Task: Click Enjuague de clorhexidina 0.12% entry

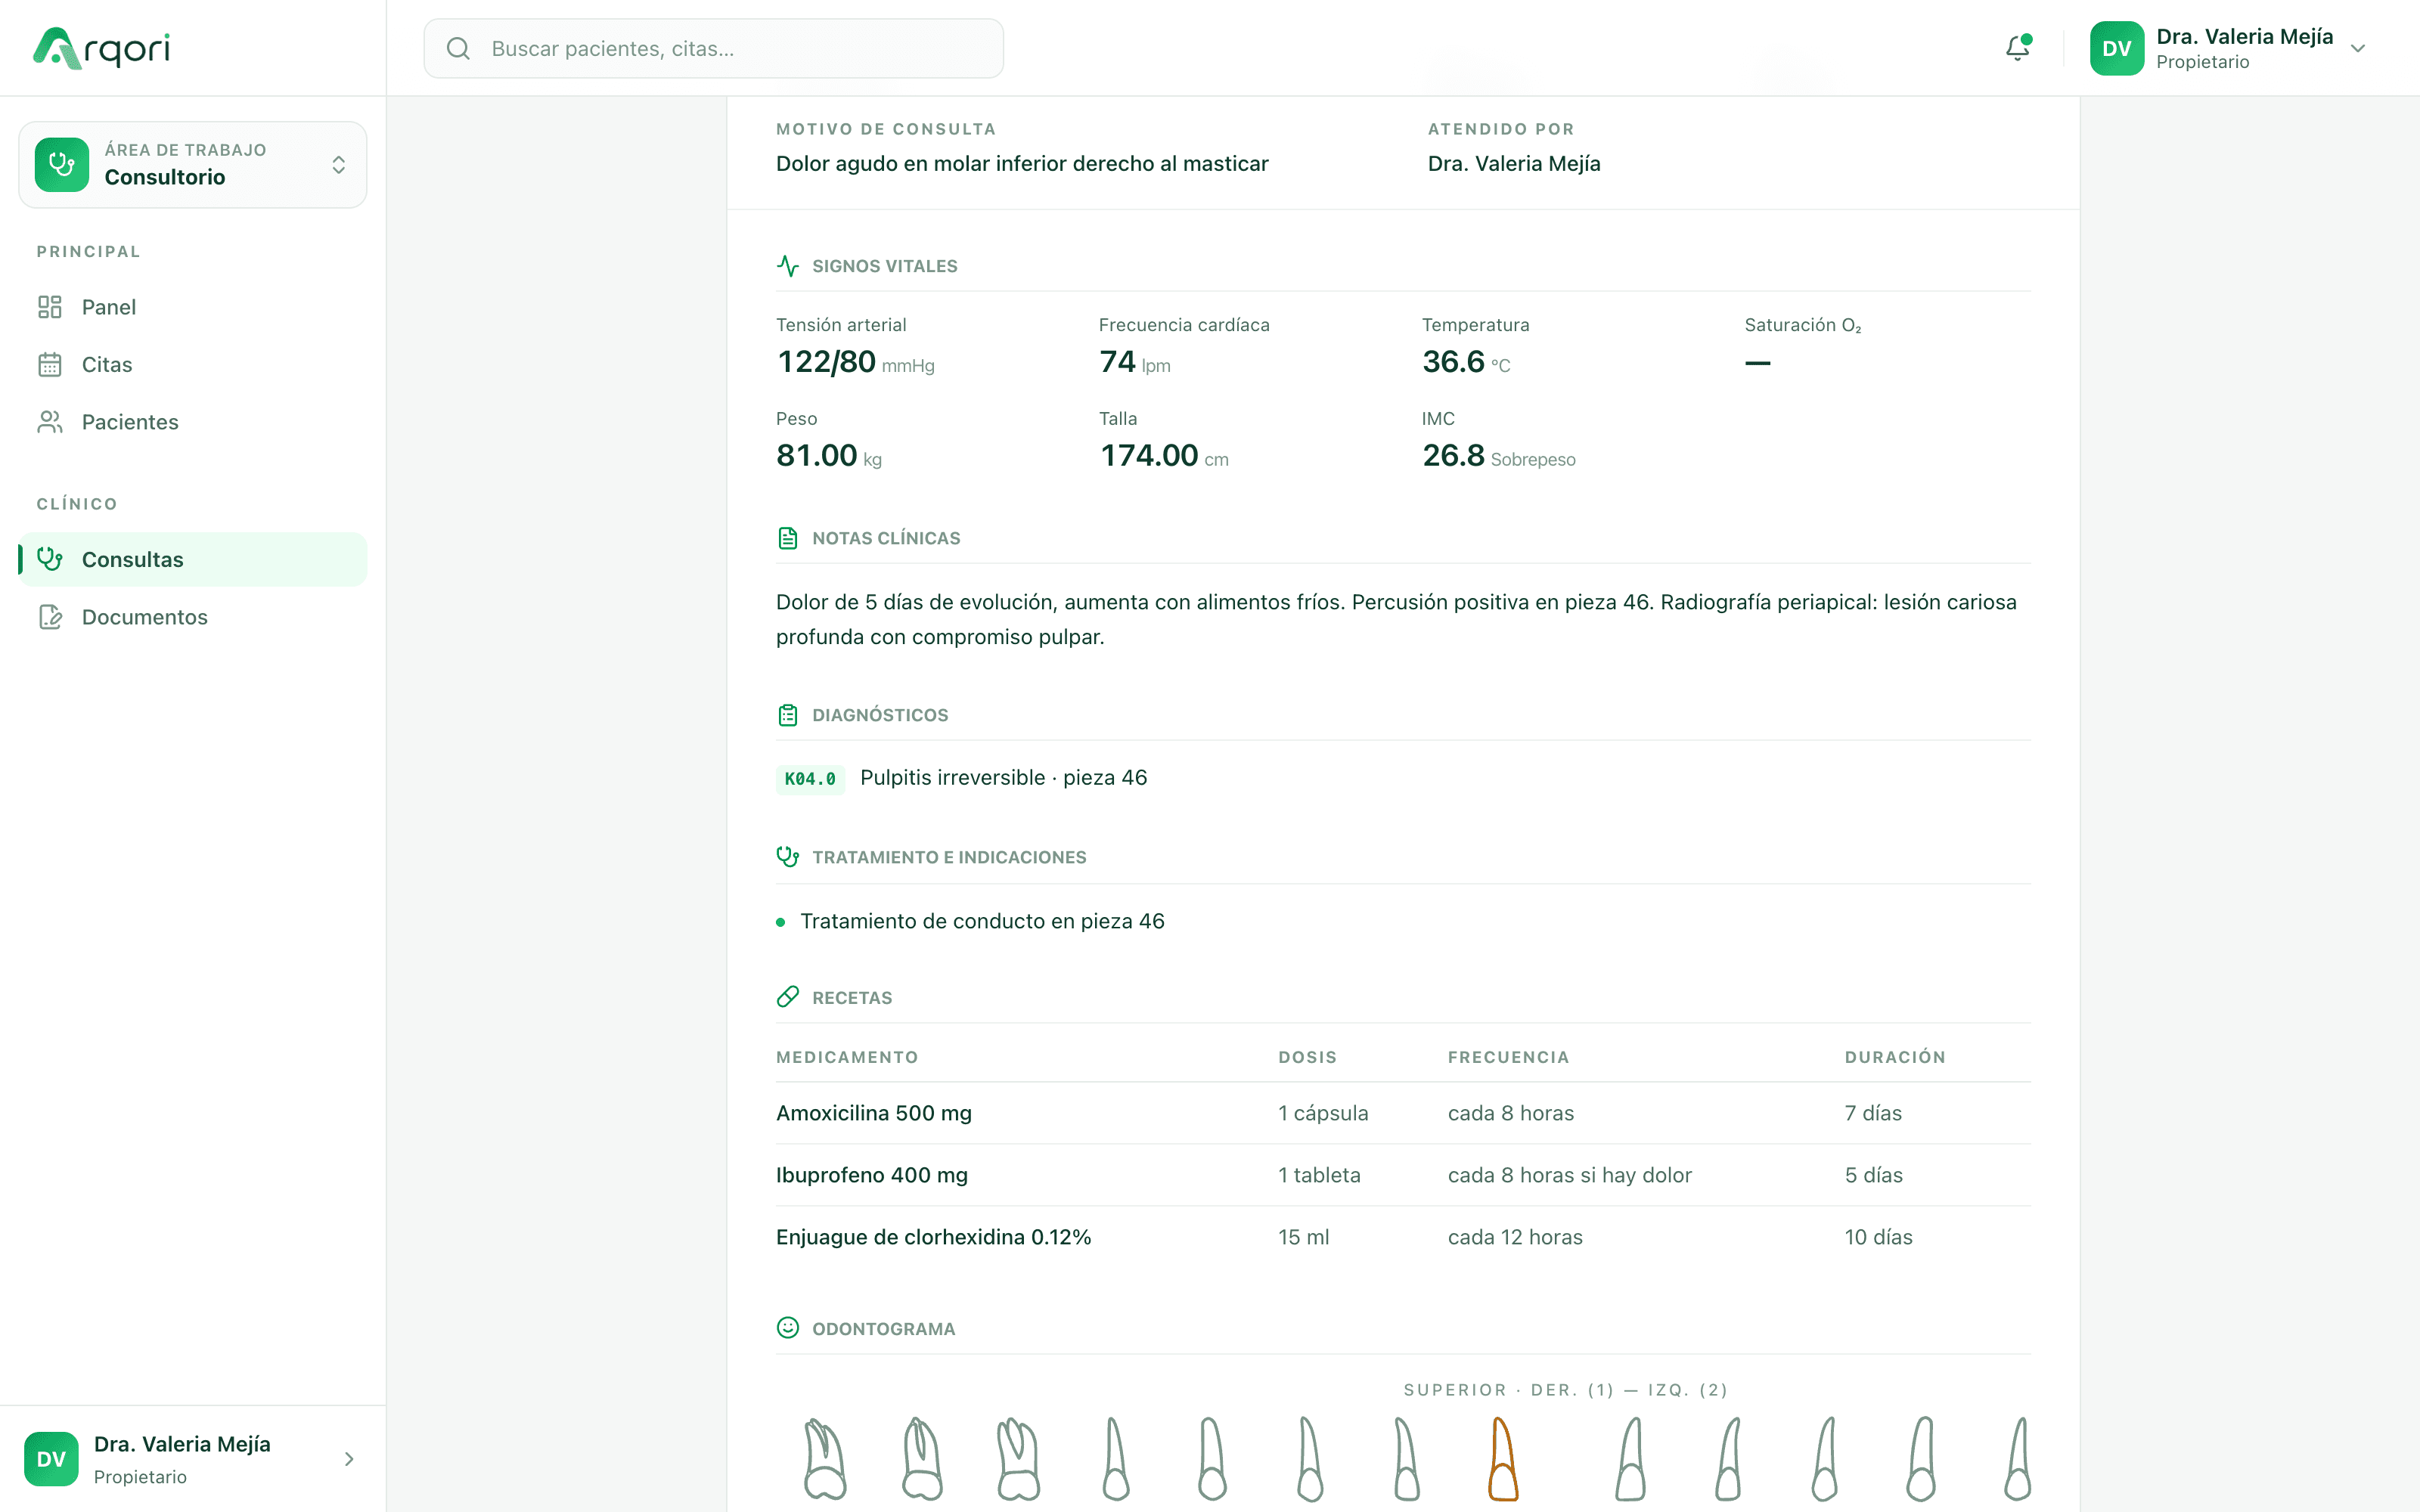Action: 934,1237
